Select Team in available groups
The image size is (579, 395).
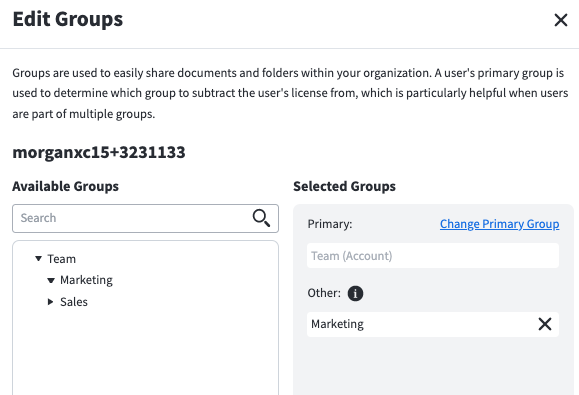click(62, 259)
